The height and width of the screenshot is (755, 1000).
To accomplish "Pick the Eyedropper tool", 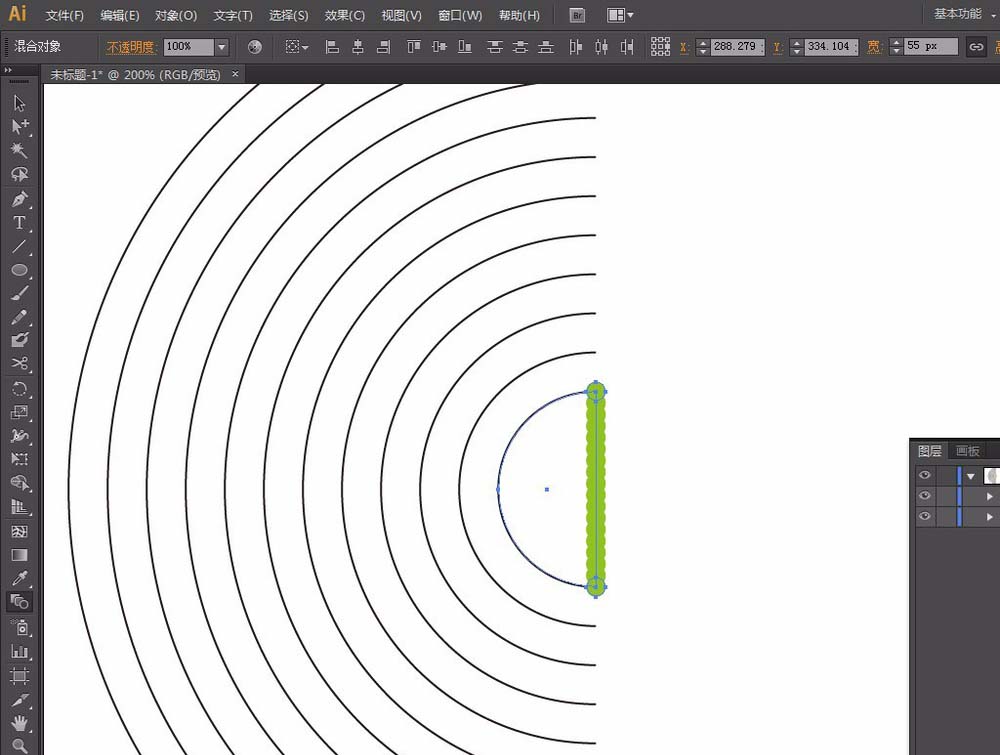I will pyautogui.click(x=19, y=578).
